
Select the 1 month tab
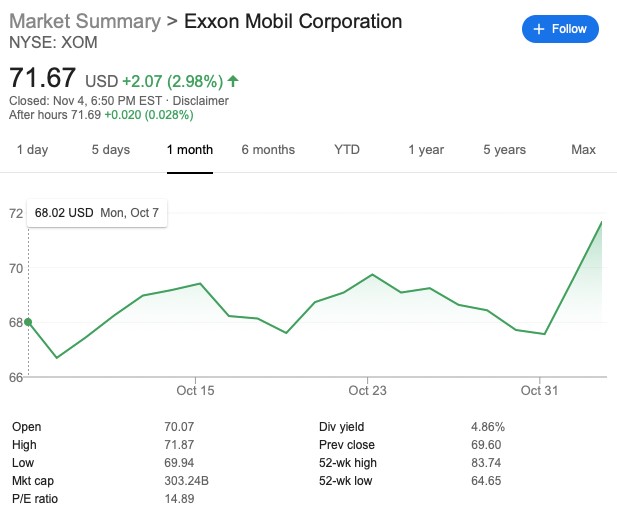(x=190, y=150)
